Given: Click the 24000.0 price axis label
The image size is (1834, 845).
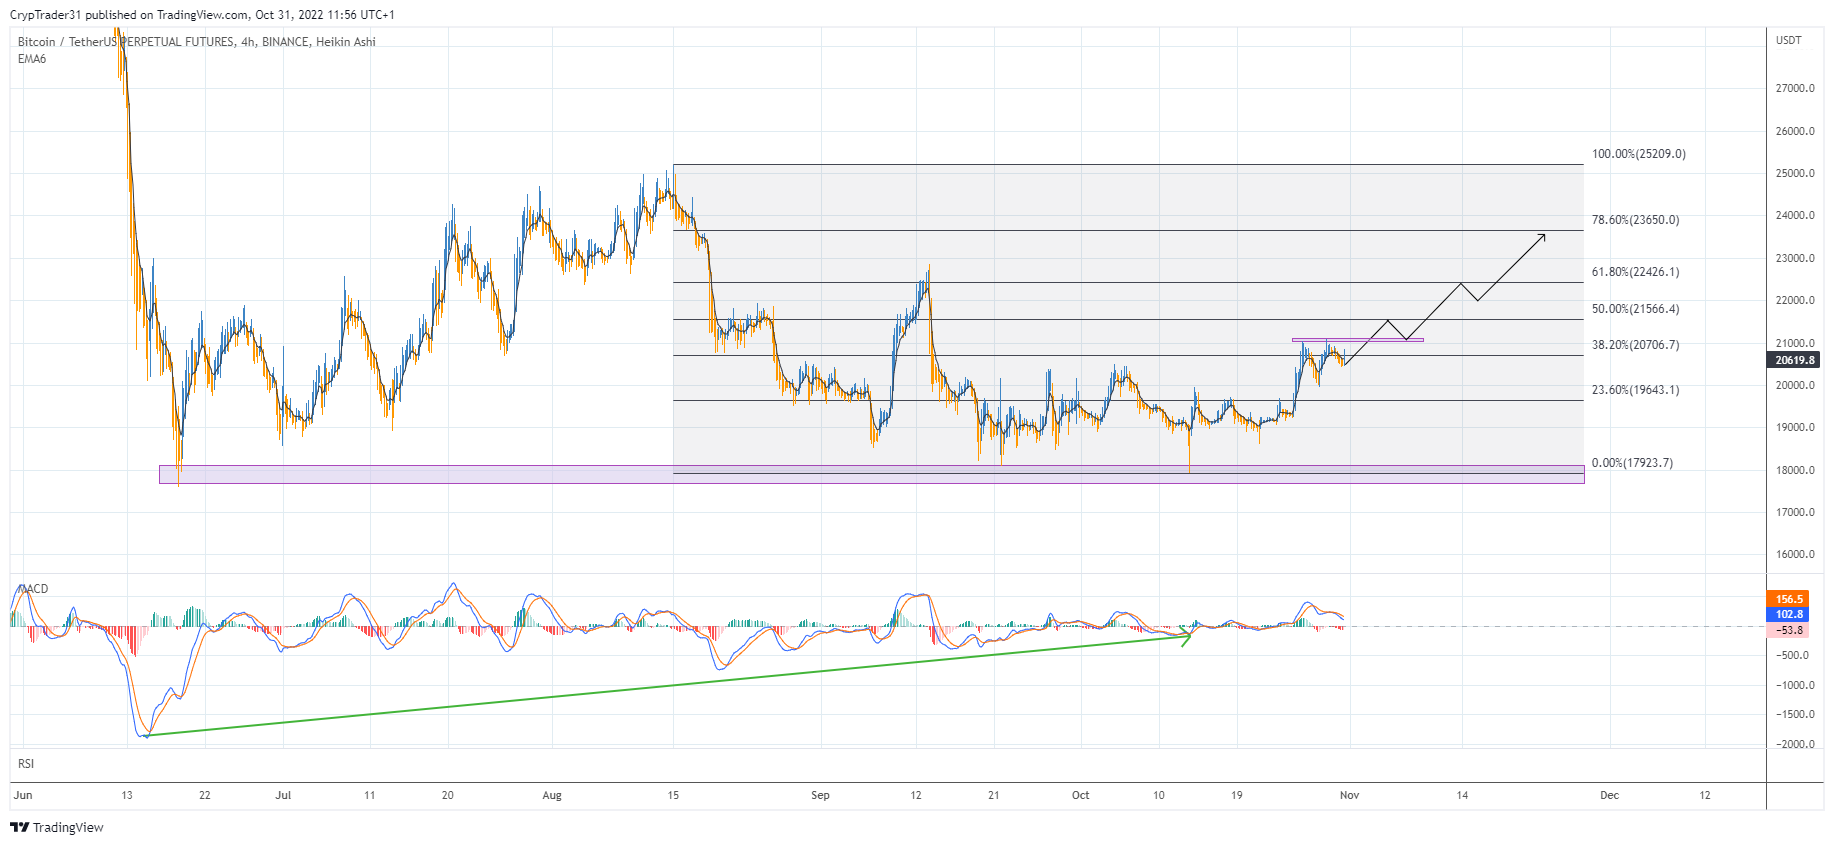Looking at the screenshot, I should pyautogui.click(x=1795, y=215).
